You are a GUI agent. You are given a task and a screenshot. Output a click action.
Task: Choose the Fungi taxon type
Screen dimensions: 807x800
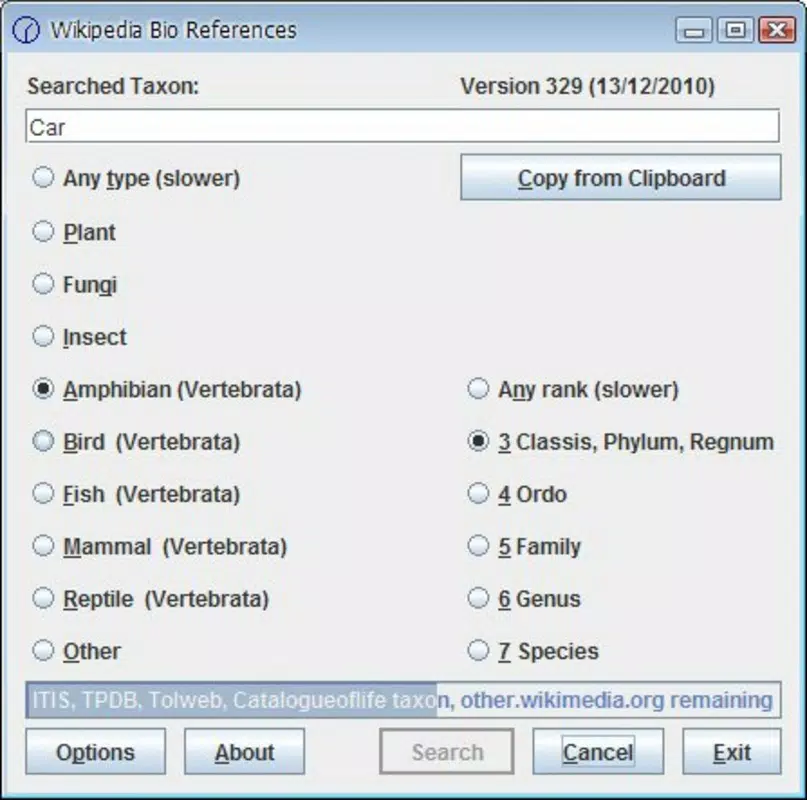pyautogui.click(x=75, y=284)
